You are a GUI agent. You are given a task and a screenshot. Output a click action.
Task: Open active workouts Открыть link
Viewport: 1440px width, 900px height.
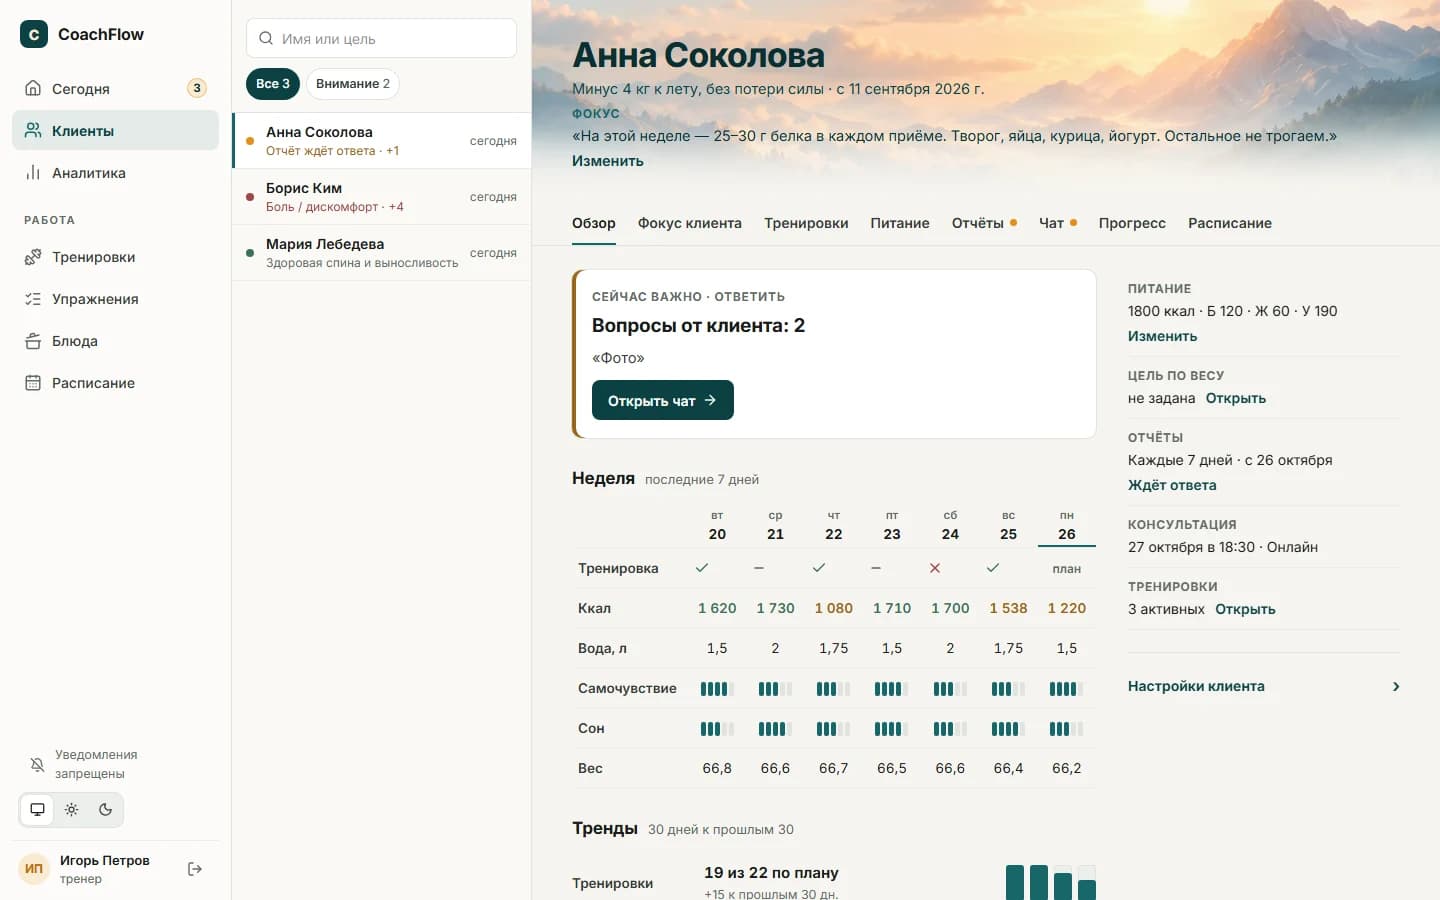point(1245,609)
